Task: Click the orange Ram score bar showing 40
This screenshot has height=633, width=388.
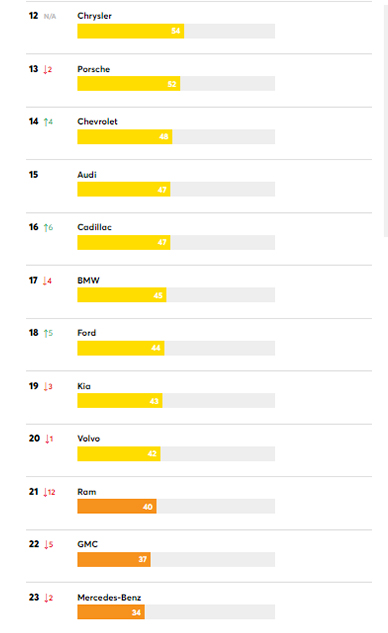Action: [x=117, y=506]
